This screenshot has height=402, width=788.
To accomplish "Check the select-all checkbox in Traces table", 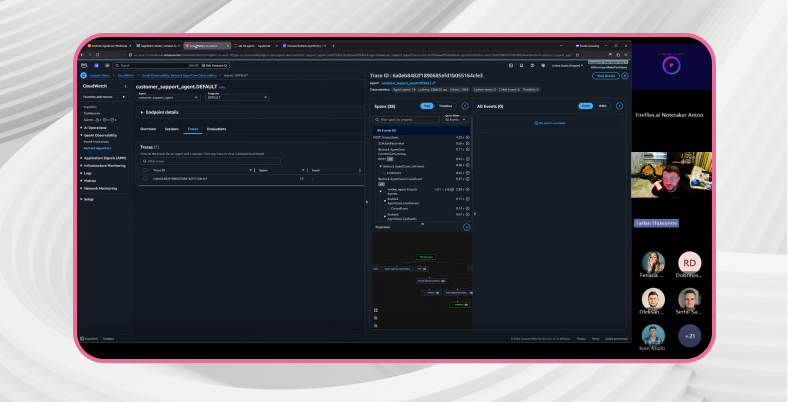I will tap(145, 170).
